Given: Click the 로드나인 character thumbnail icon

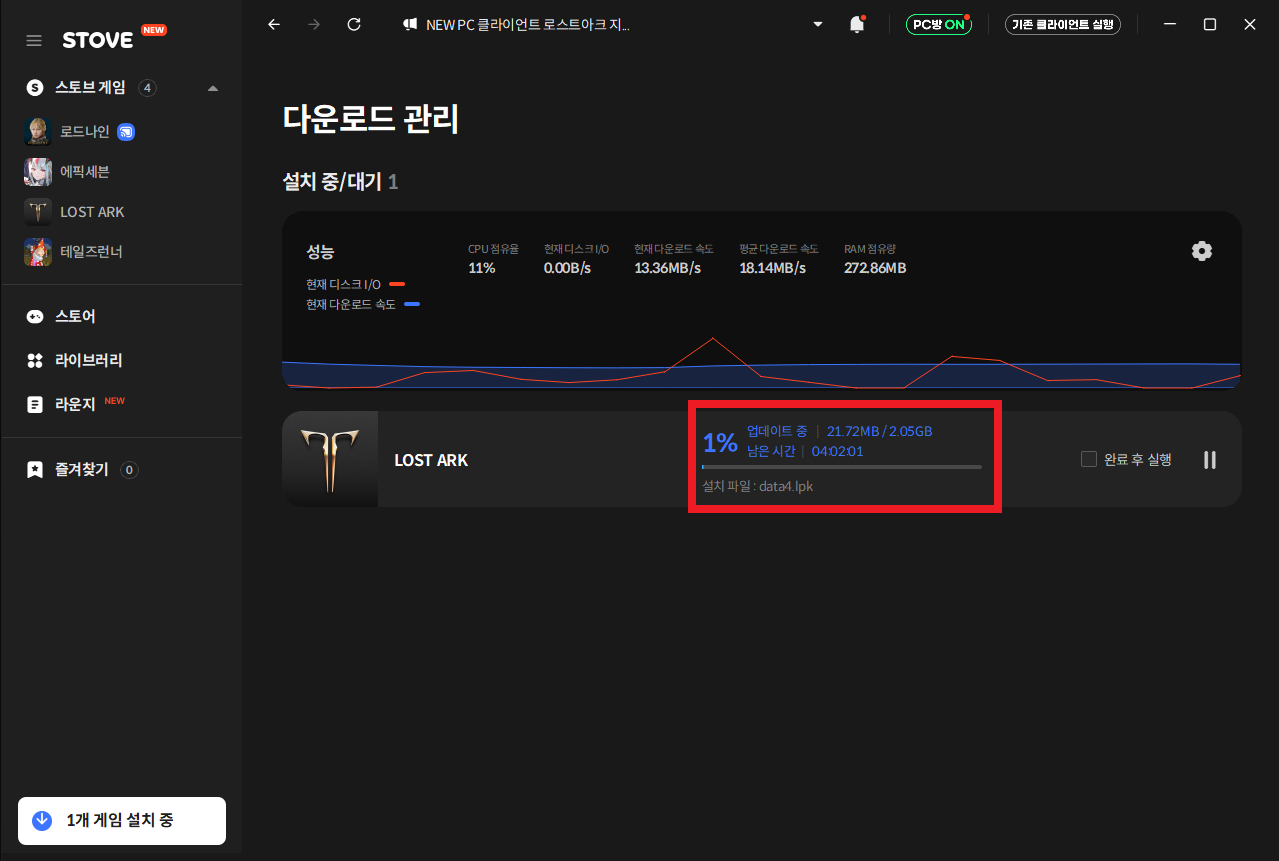Looking at the screenshot, I should (x=38, y=131).
